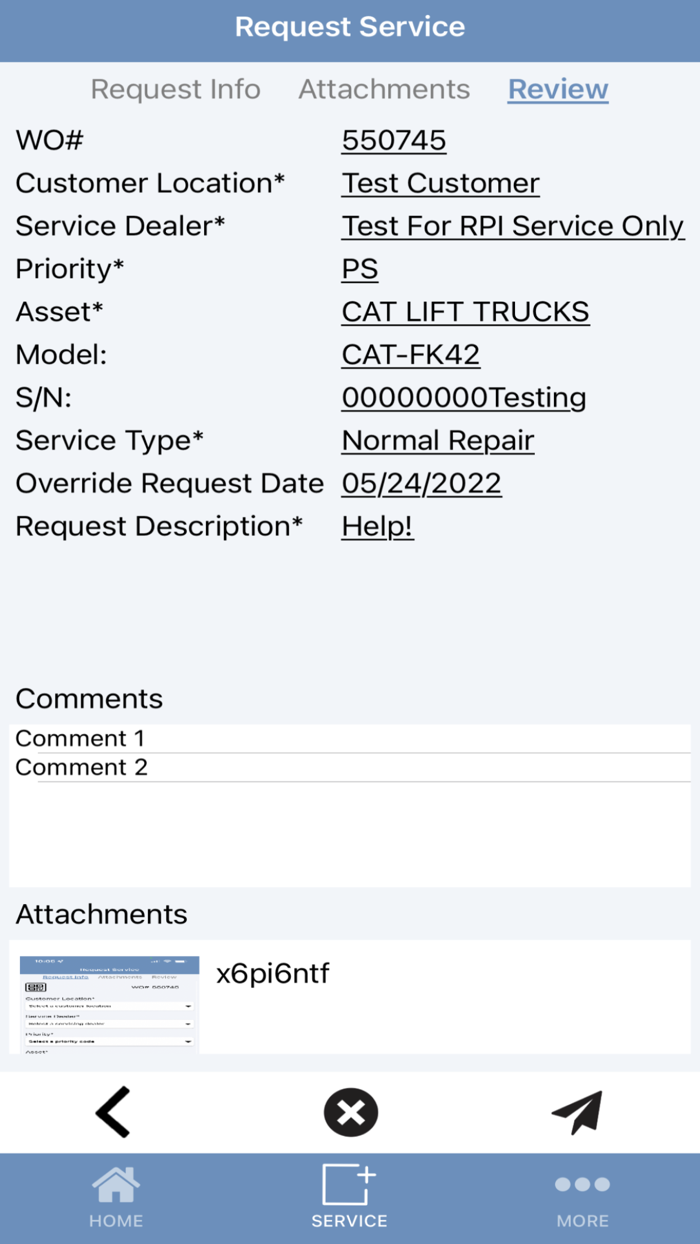Viewport: 700px width, 1244px height.
Task: Switch to the Request Info tab
Action: (176, 89)
